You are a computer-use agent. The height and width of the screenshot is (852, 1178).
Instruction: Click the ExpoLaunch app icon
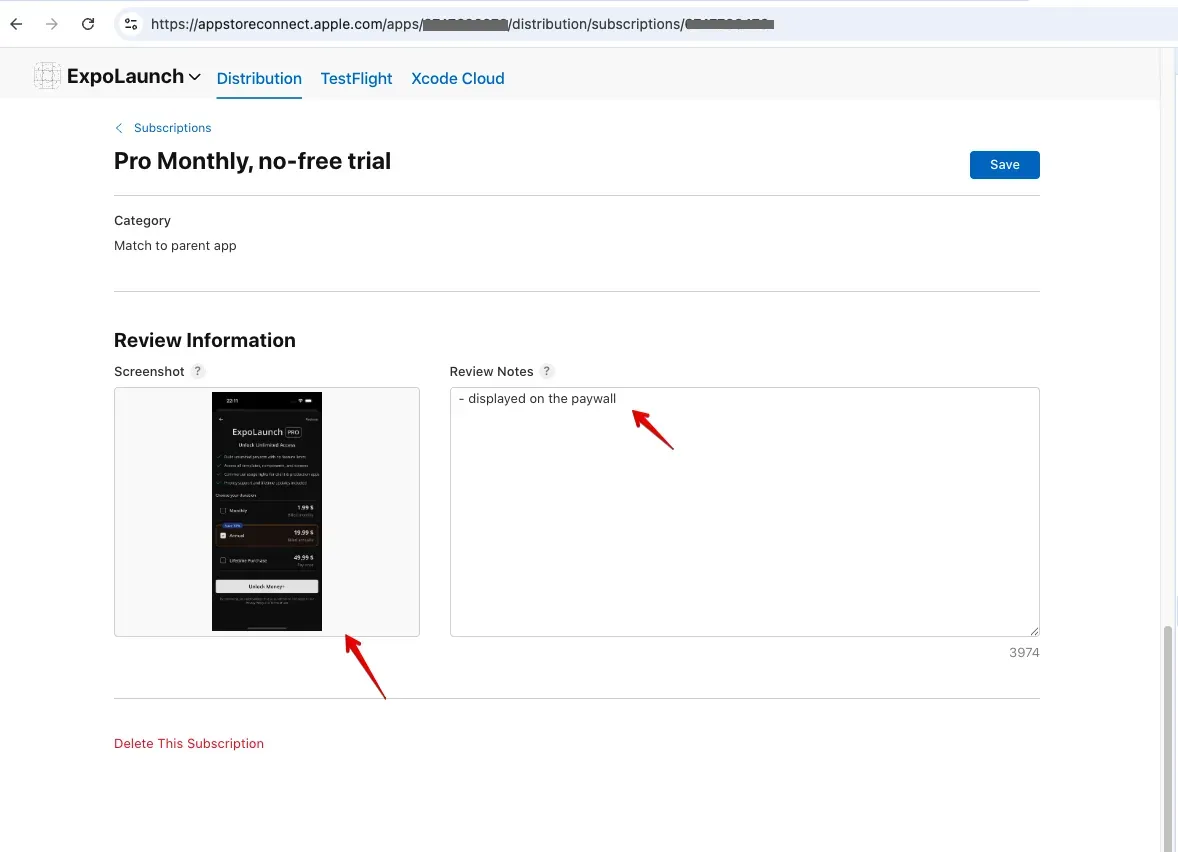click(47, 76)
